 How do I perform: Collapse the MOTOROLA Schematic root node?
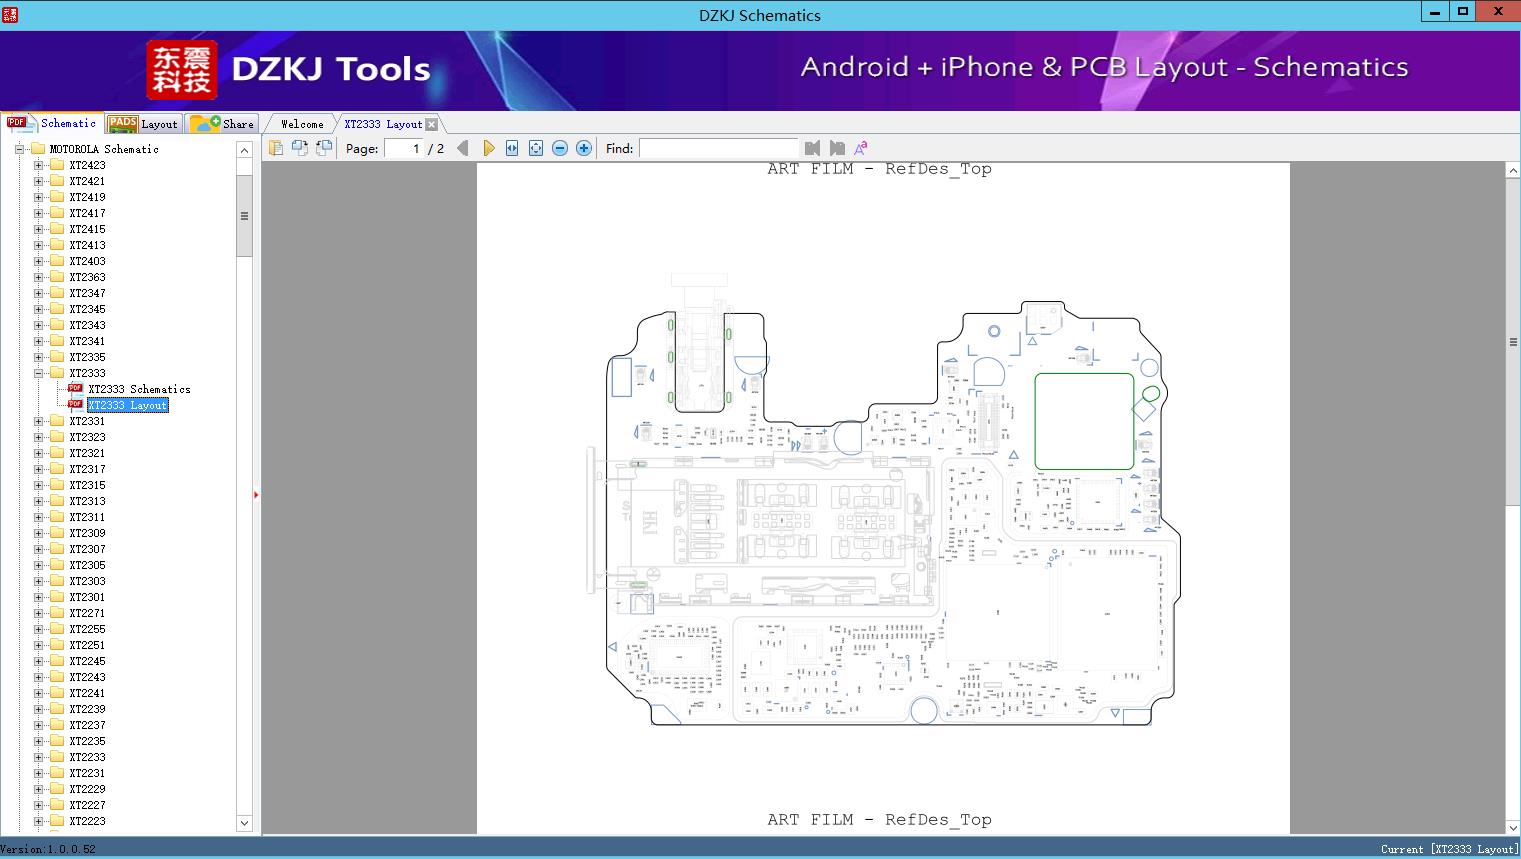(x=19, y=149)
